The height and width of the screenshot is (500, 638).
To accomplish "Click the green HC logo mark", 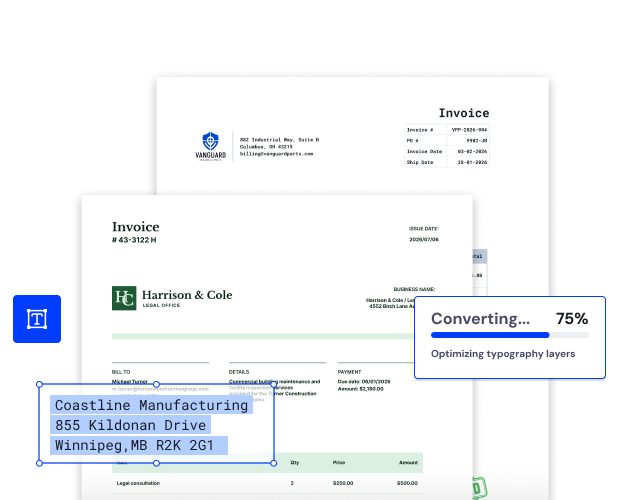I will pyautogui.click(x=124, y=298).
